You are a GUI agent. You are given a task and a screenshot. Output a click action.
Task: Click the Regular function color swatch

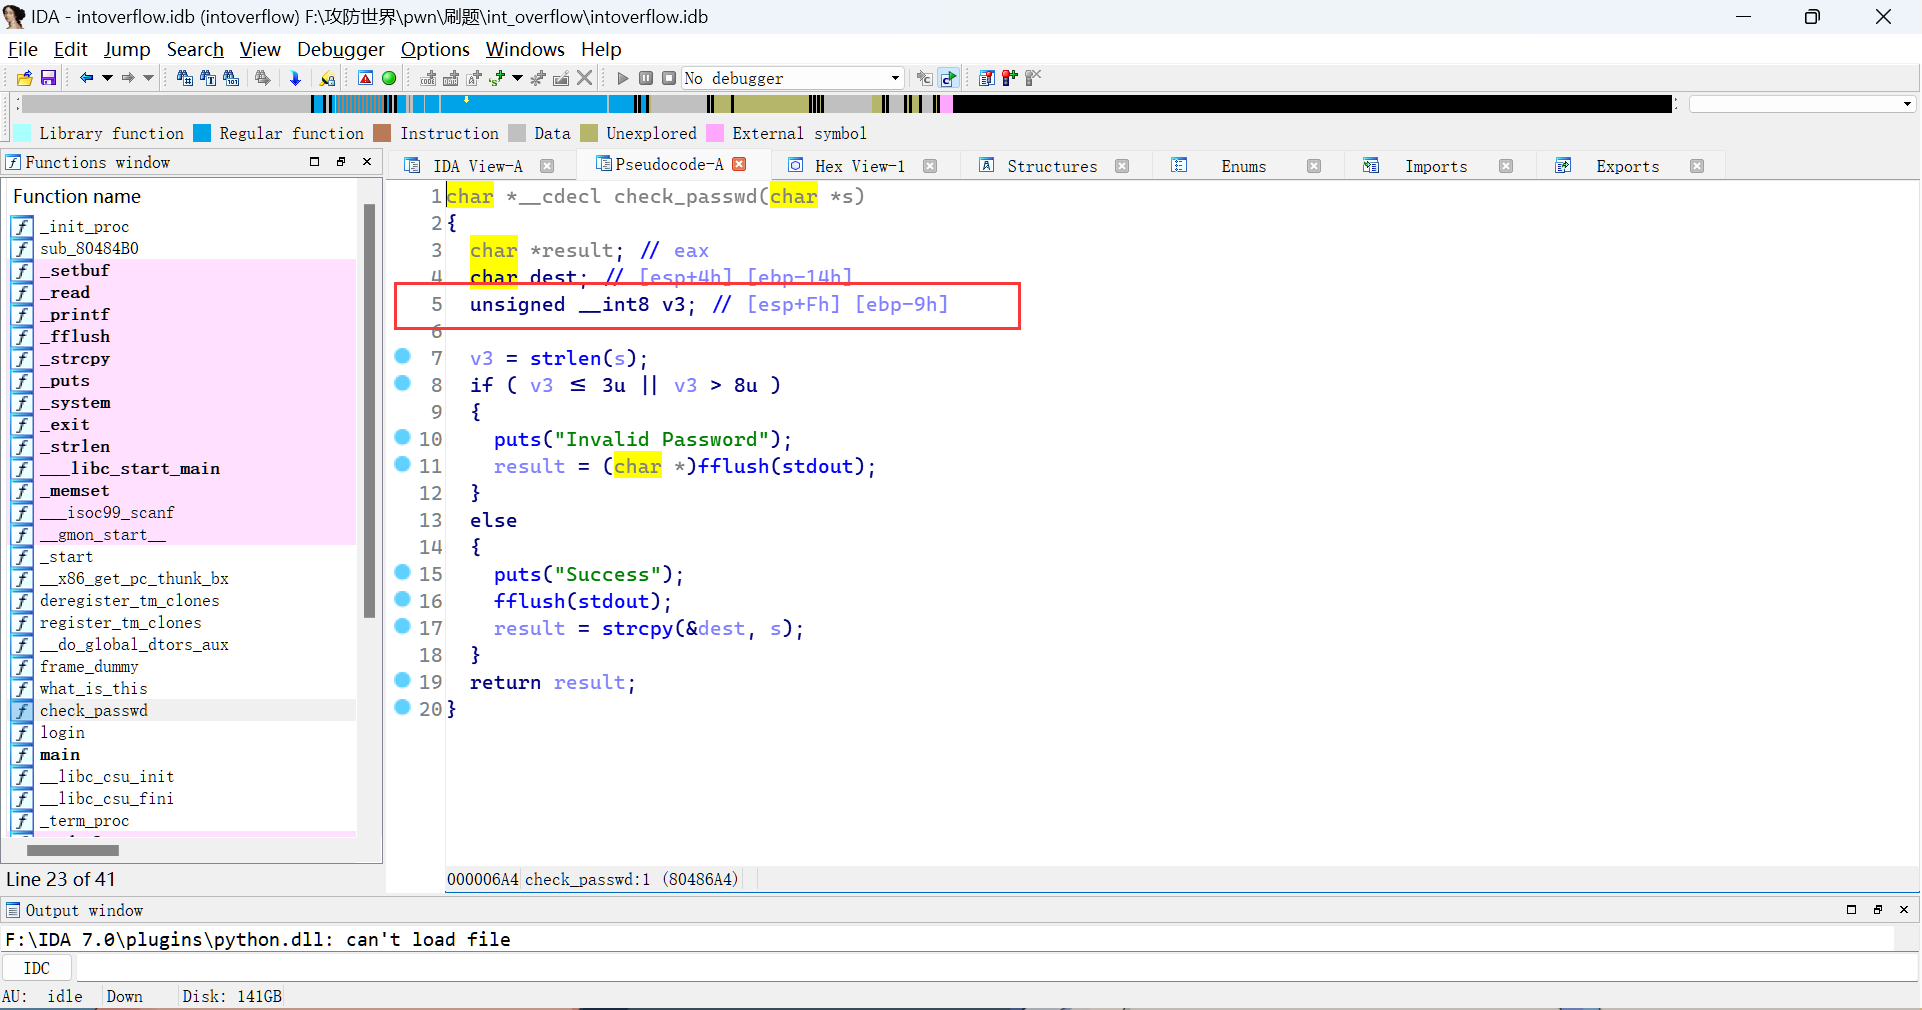[202, 133]
